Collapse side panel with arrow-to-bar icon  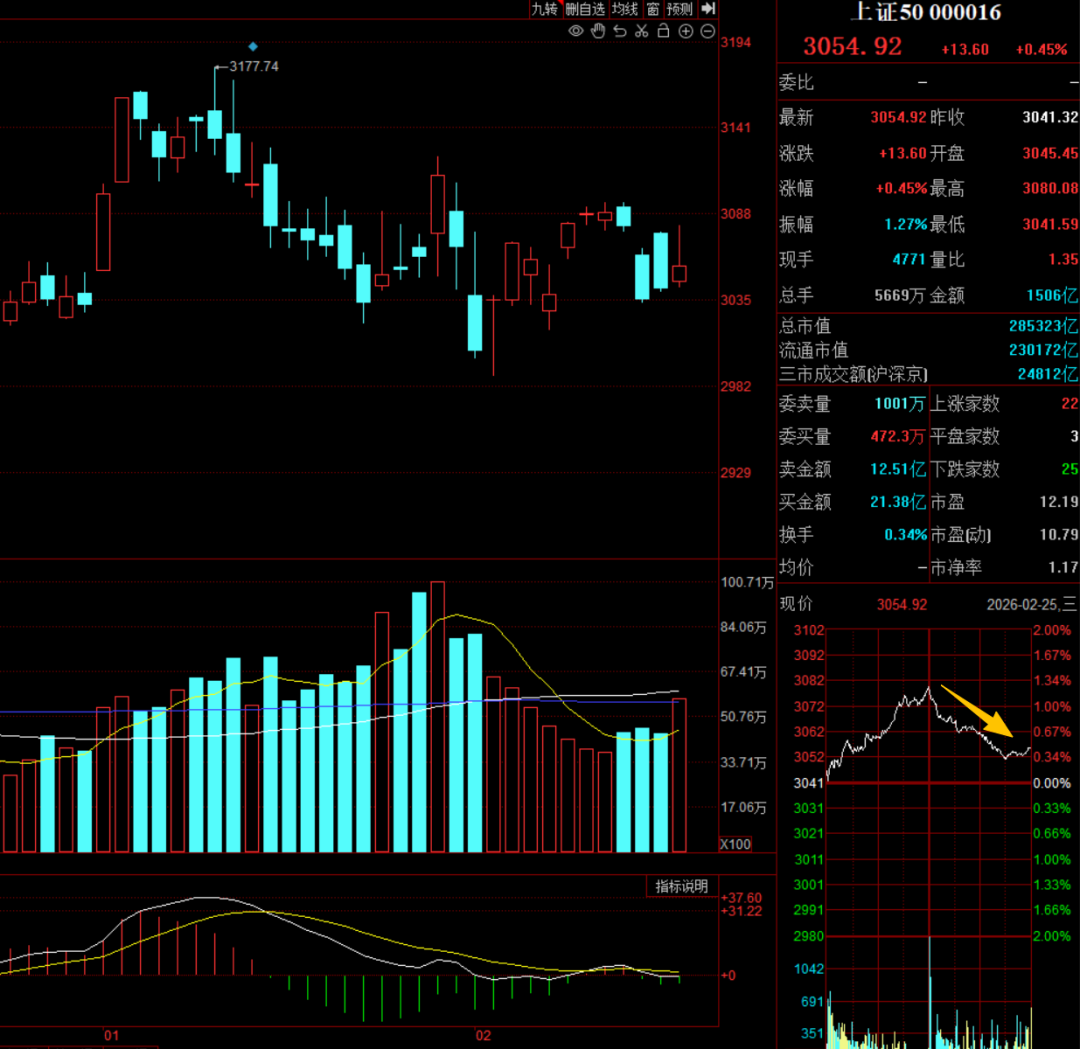(709, 8)
